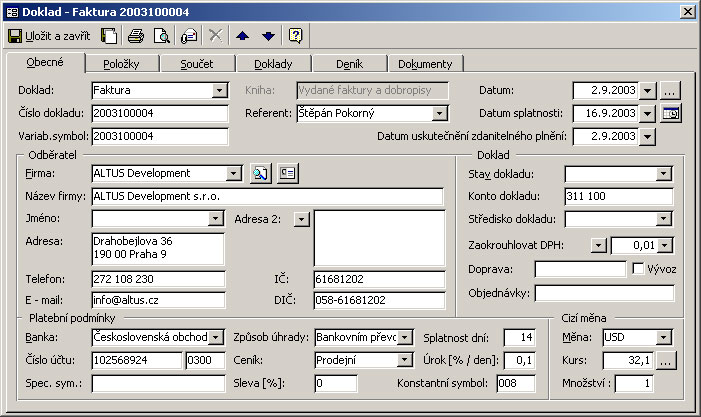Open the company address card icon

click(288, 173)
